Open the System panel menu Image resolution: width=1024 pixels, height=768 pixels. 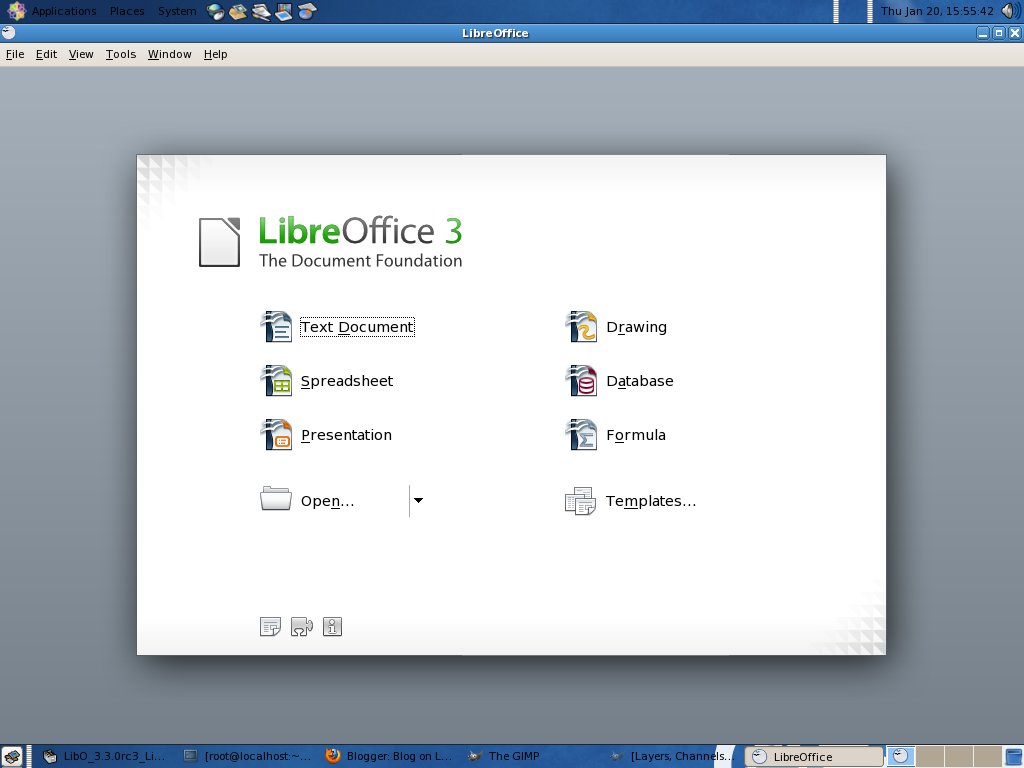tap(177, 11)
